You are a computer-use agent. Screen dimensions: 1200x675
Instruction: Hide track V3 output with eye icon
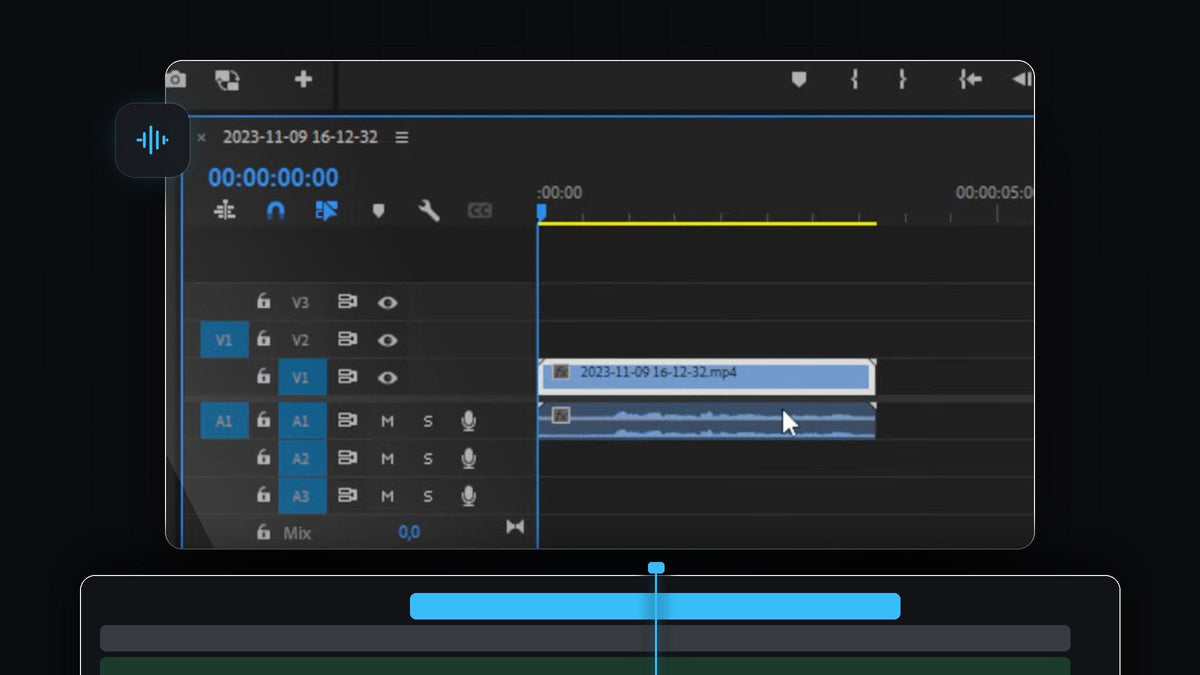[x=387, y=302]
